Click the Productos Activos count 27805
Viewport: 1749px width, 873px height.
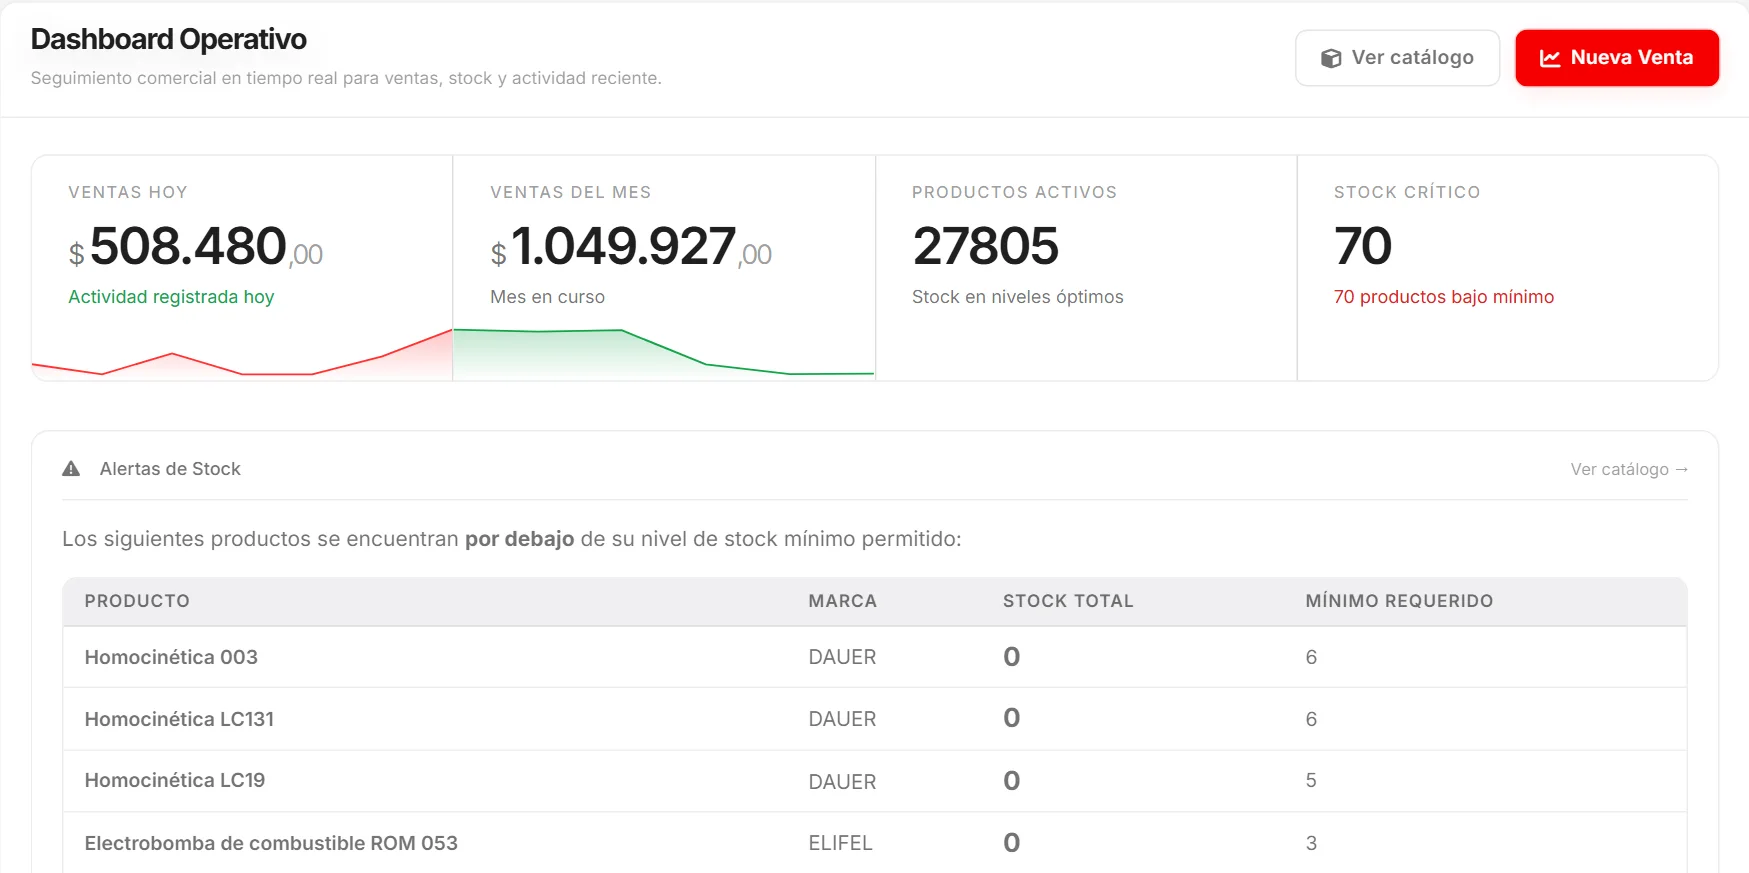click(986, 246)
